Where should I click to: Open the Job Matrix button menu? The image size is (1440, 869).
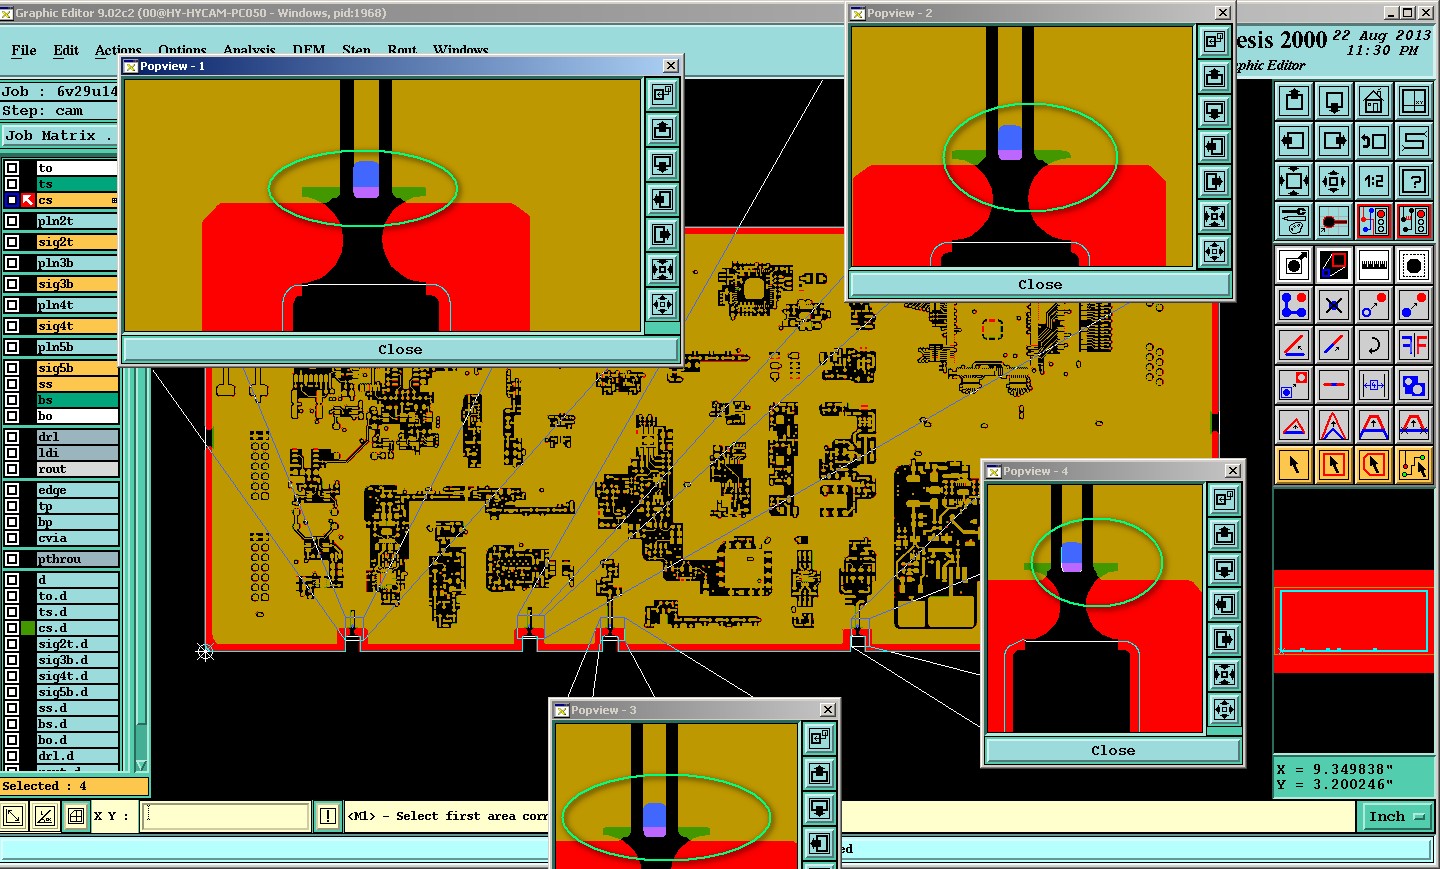point(59,136)
